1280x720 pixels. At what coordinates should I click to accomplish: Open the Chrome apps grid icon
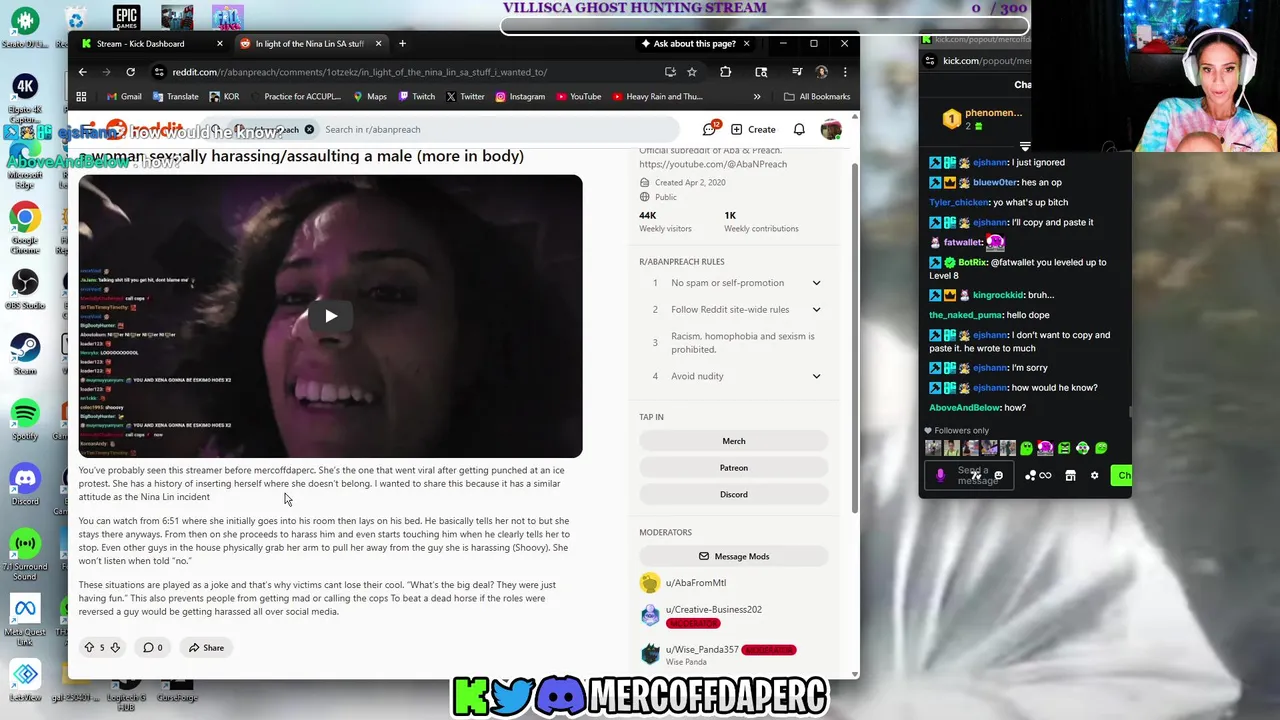coord(81,97)
